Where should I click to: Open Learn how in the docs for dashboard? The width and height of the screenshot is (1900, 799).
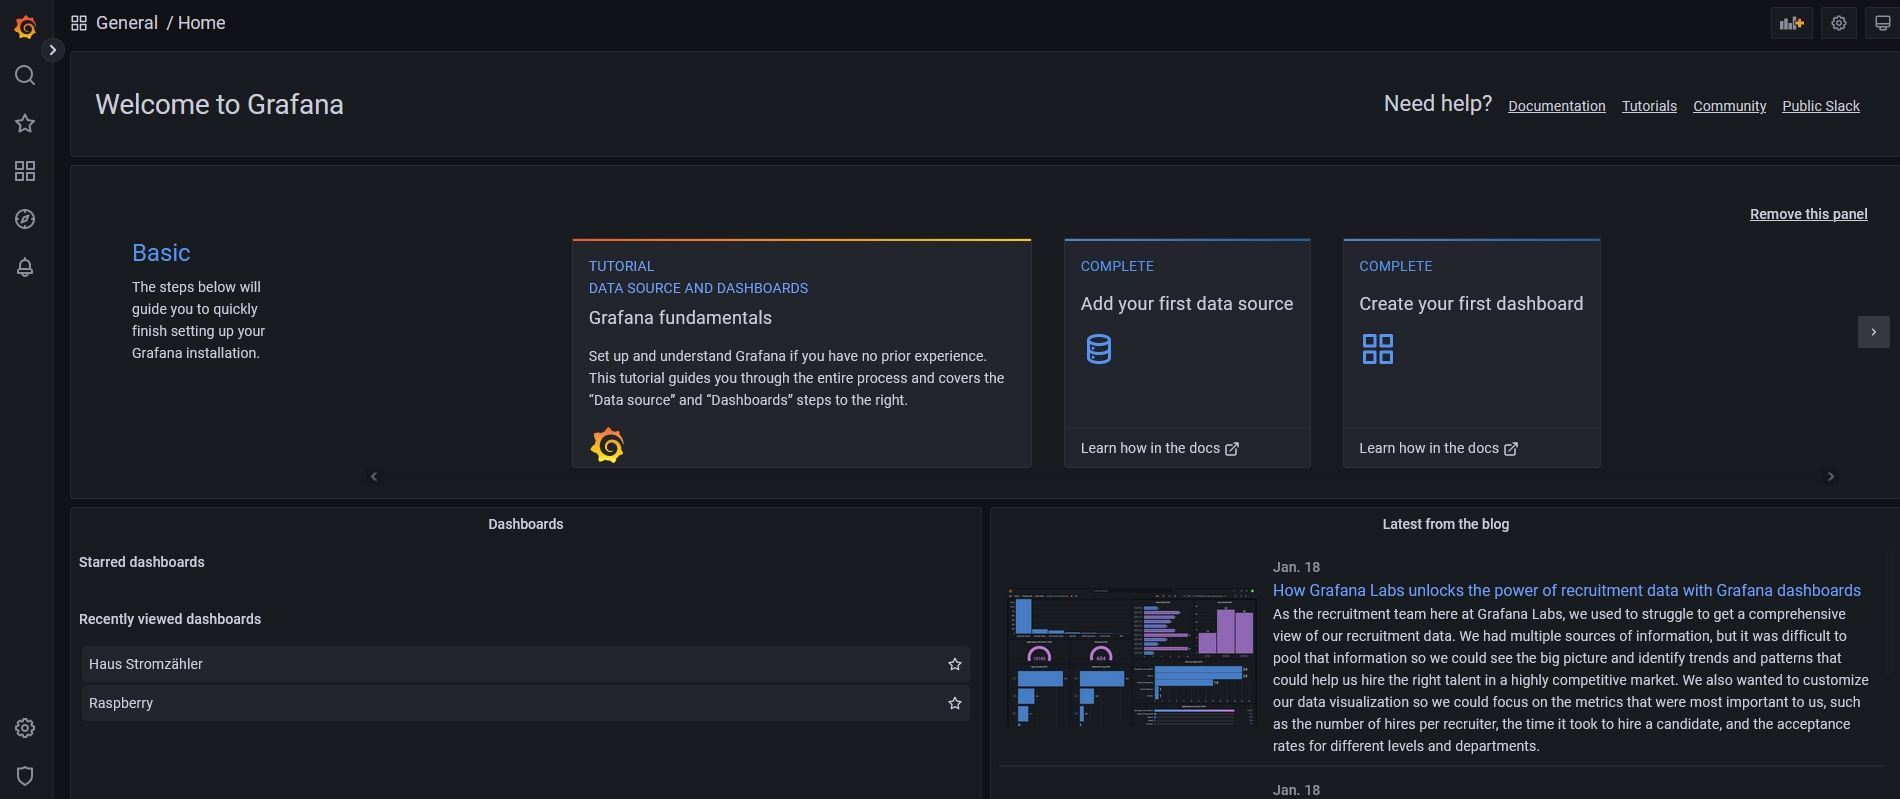1438,448
